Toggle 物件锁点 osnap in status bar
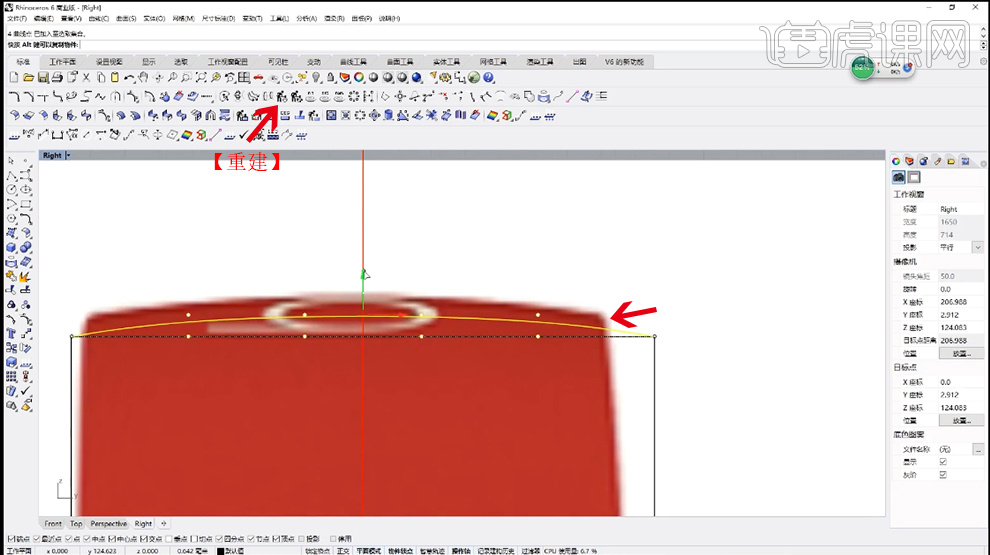This screenshot has width=990, height=555. coord(400,551)
